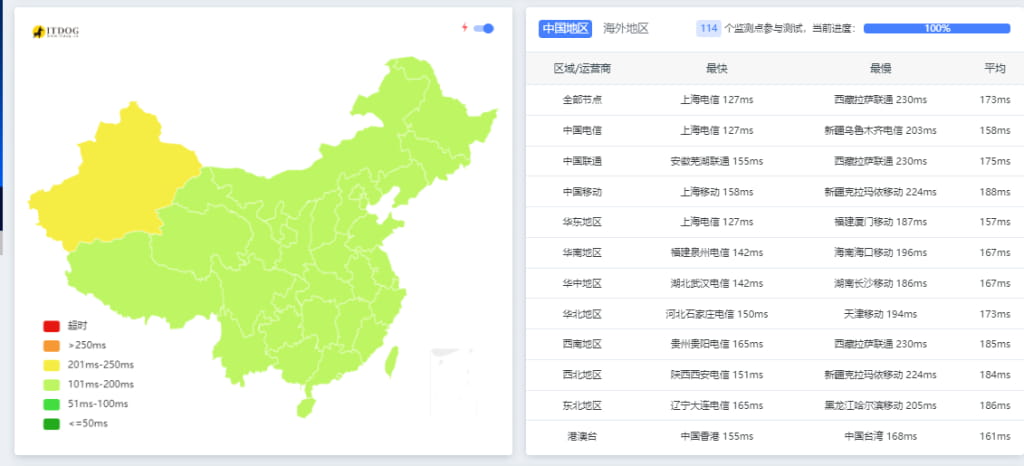Select the 华中地区 row label

(583, 283)
